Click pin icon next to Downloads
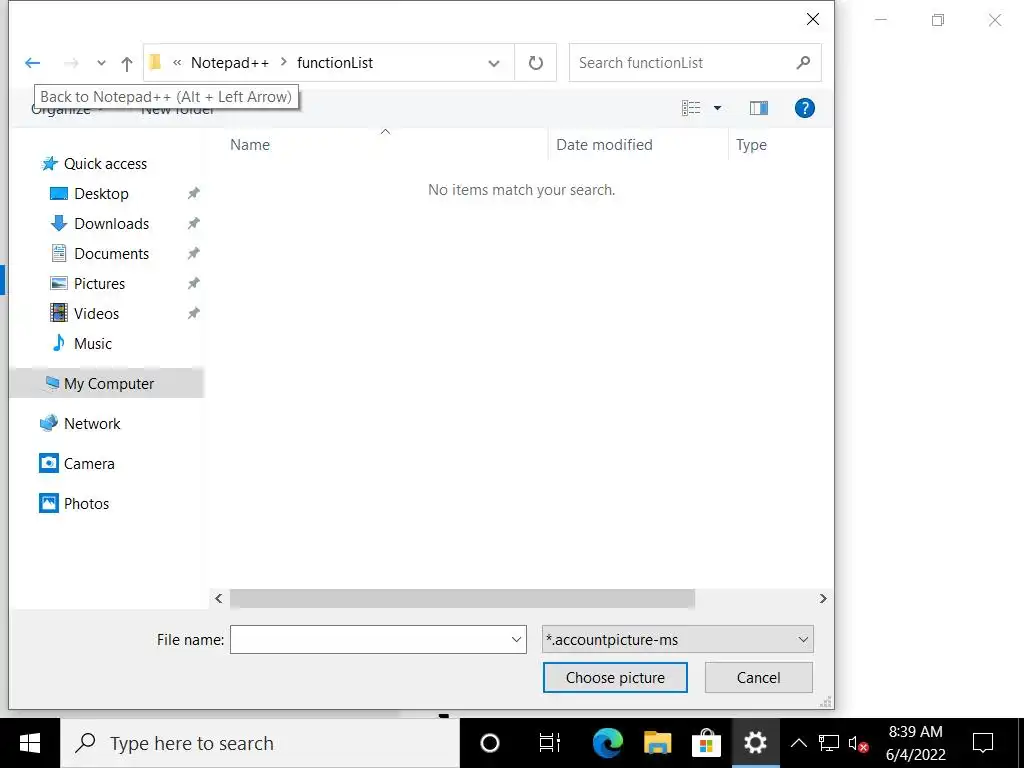 (193, 223)
